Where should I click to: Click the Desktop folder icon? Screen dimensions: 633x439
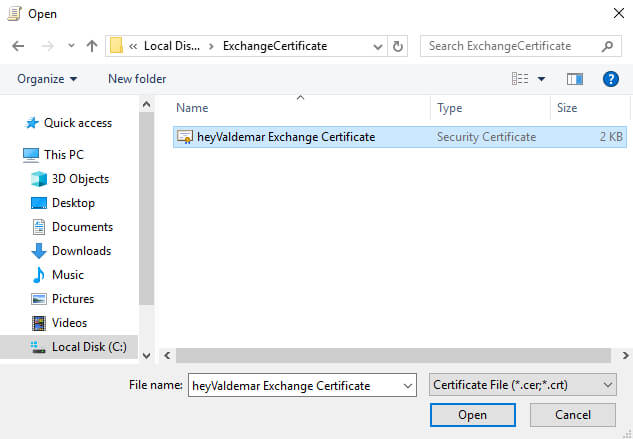(39, 203)
